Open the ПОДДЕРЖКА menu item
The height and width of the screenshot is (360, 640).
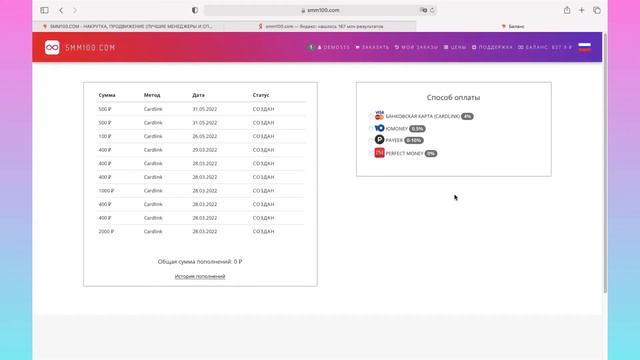click(x=492, y=47)
